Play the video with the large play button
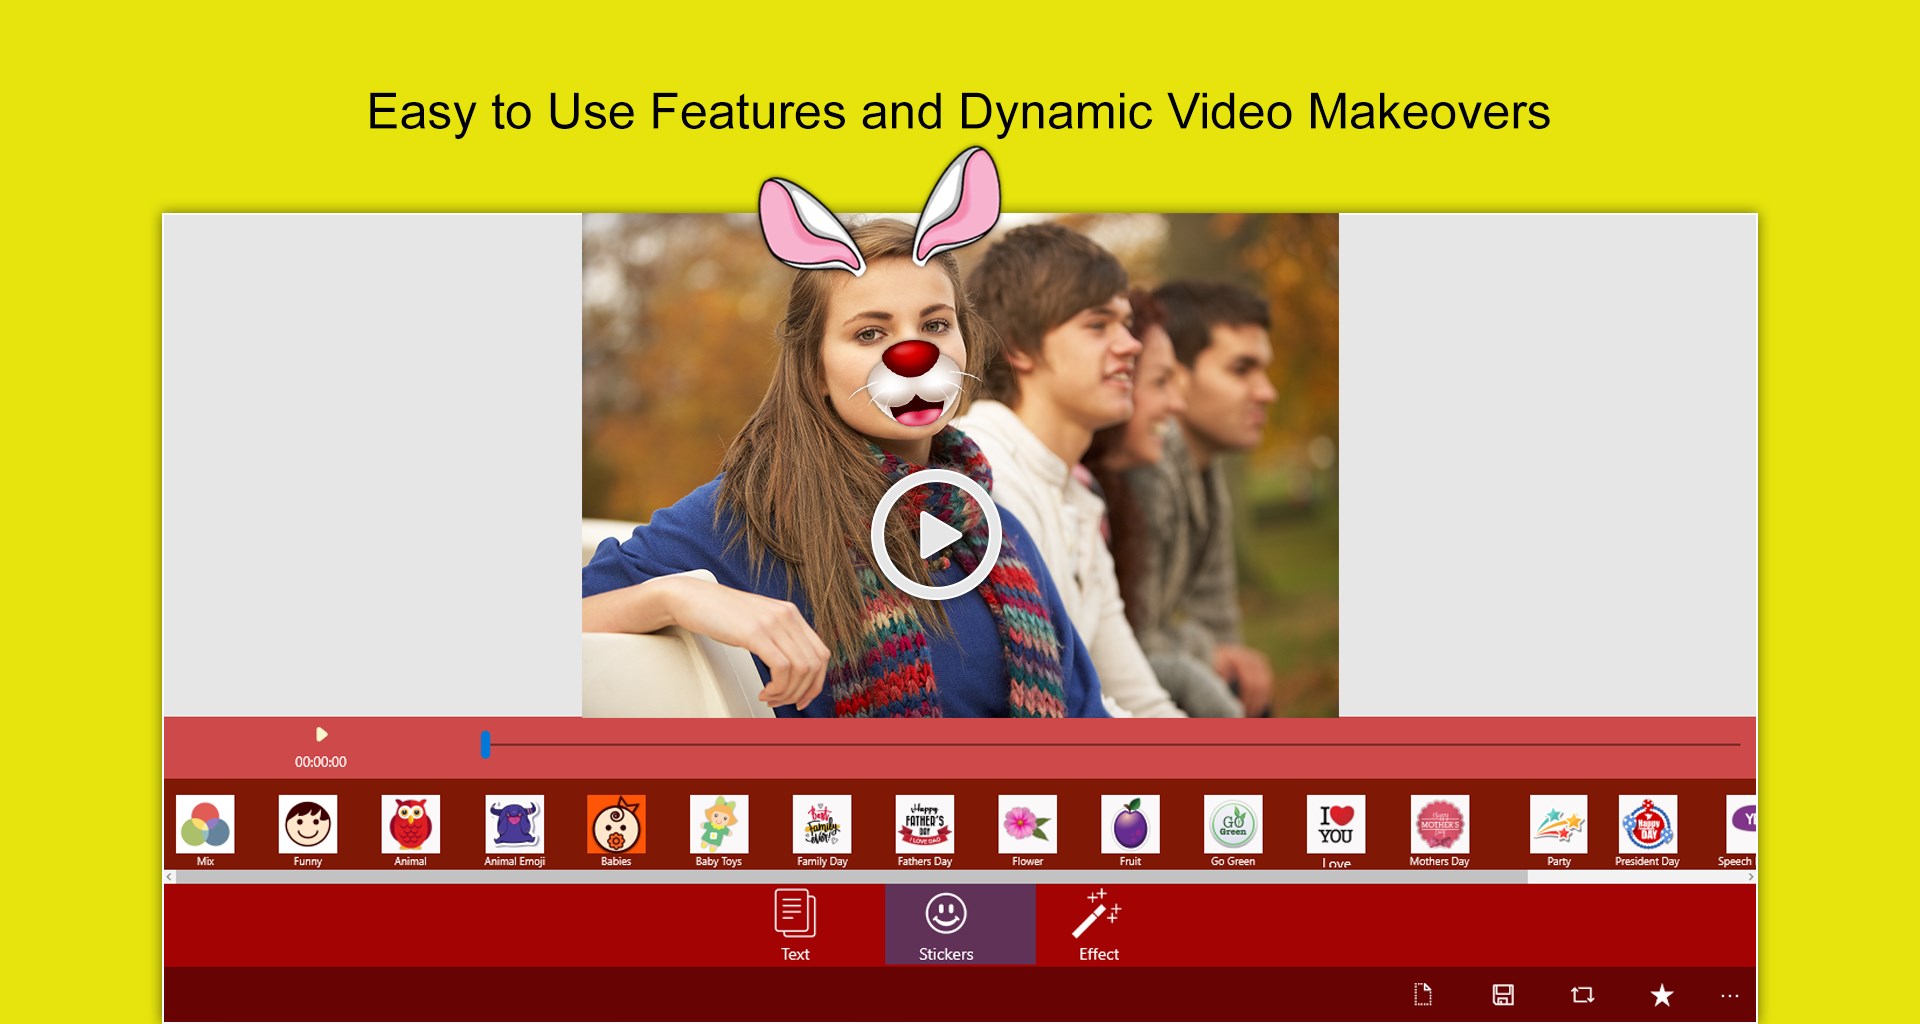The width and height of the screenshot is (1920, 1024). pyautogui.click(x=936, y=535)
